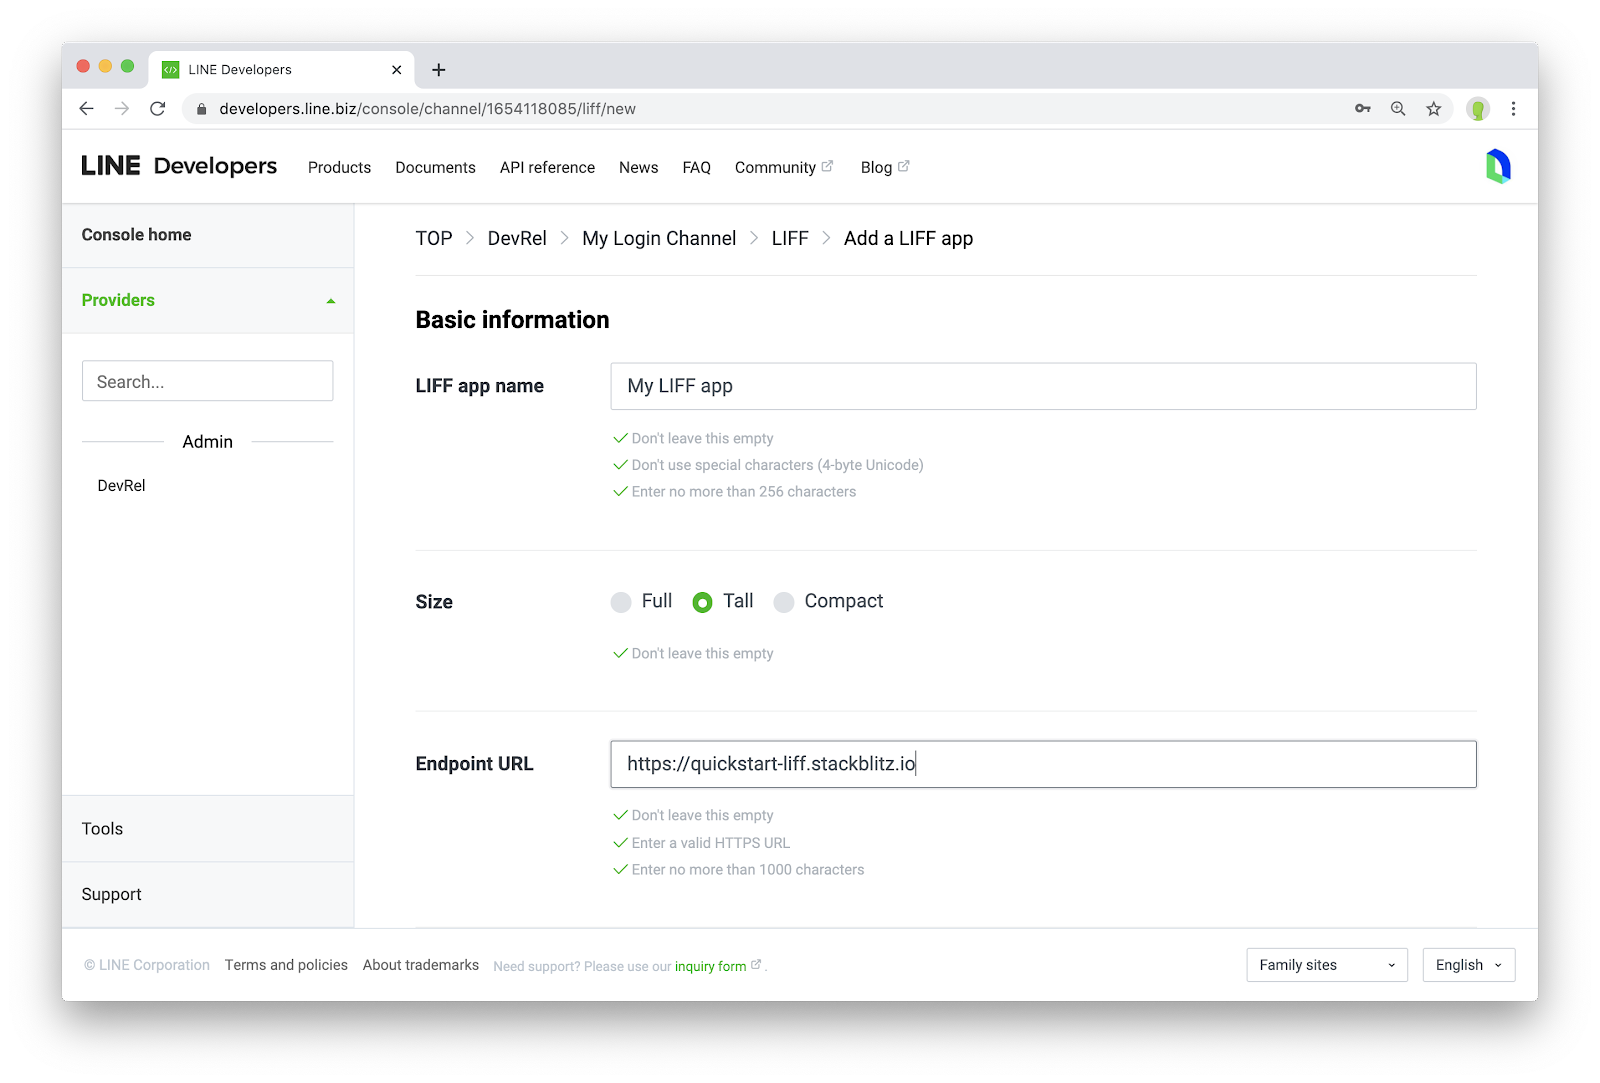Click external link icon beside Community
The width and height of the screenshot is (1600, 1083).
[827, 166]
